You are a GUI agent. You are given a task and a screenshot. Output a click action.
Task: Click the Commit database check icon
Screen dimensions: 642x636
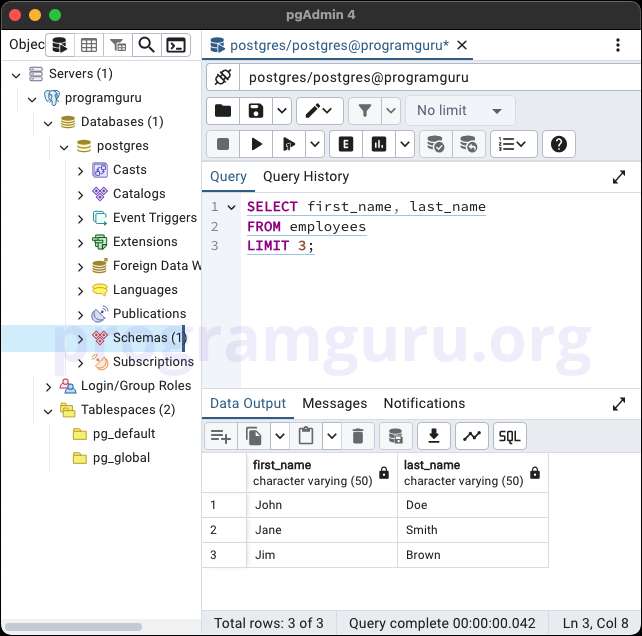coord(436,144)
